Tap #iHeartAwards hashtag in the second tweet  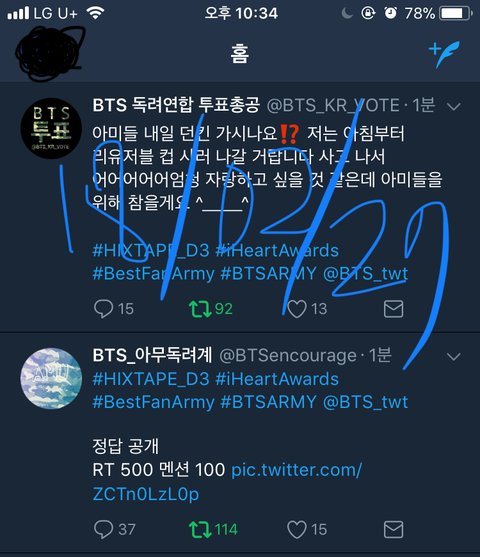click(x=277, y=379)
